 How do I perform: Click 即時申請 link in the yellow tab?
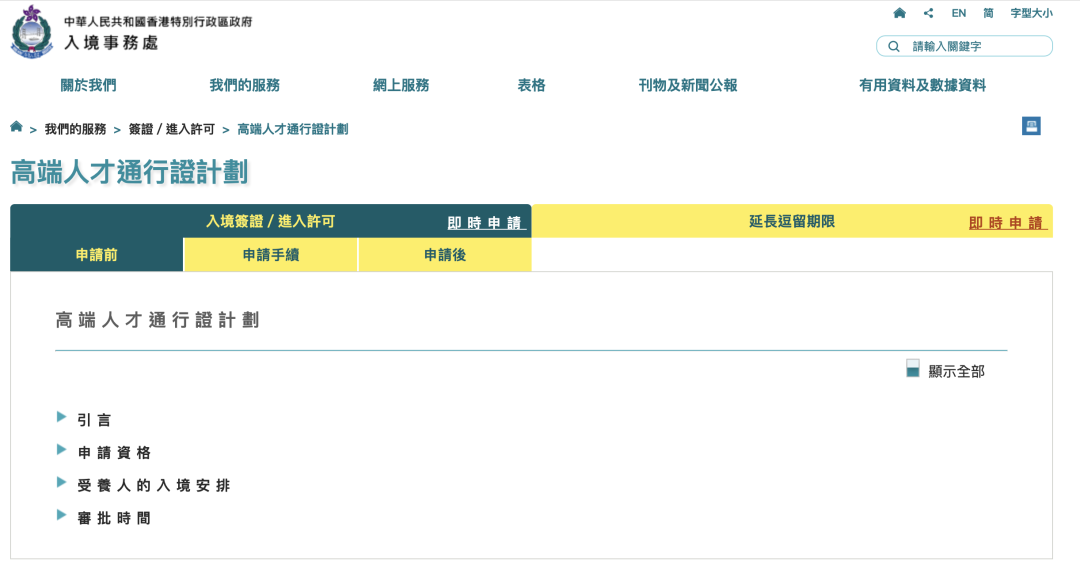pyautogui.click(x=1005, y=223)
